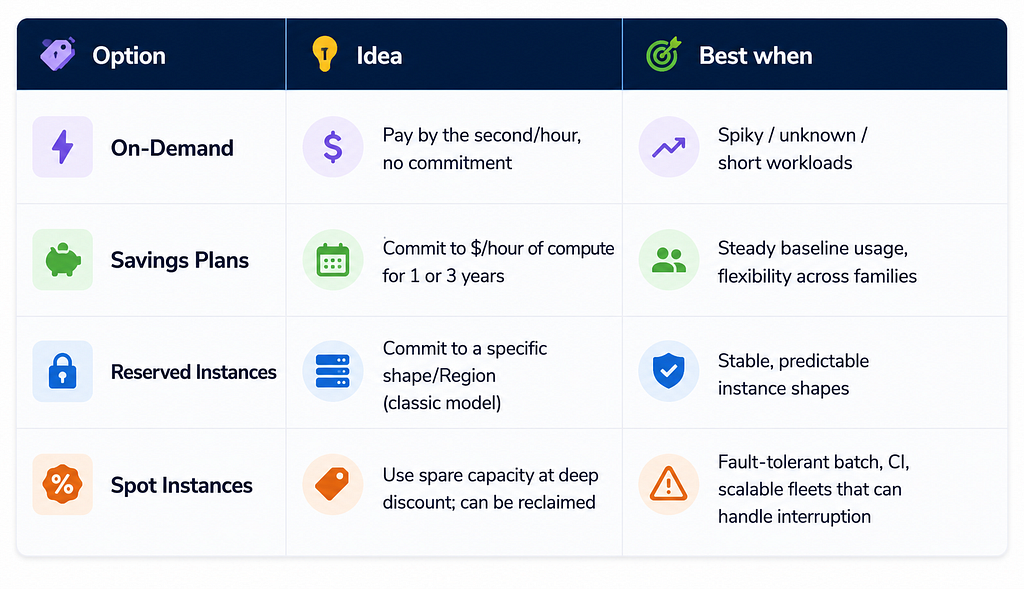Select the blue padlock Reserved Instances icon
This screenshot has width=1024, height=589.
coord(63,371)
